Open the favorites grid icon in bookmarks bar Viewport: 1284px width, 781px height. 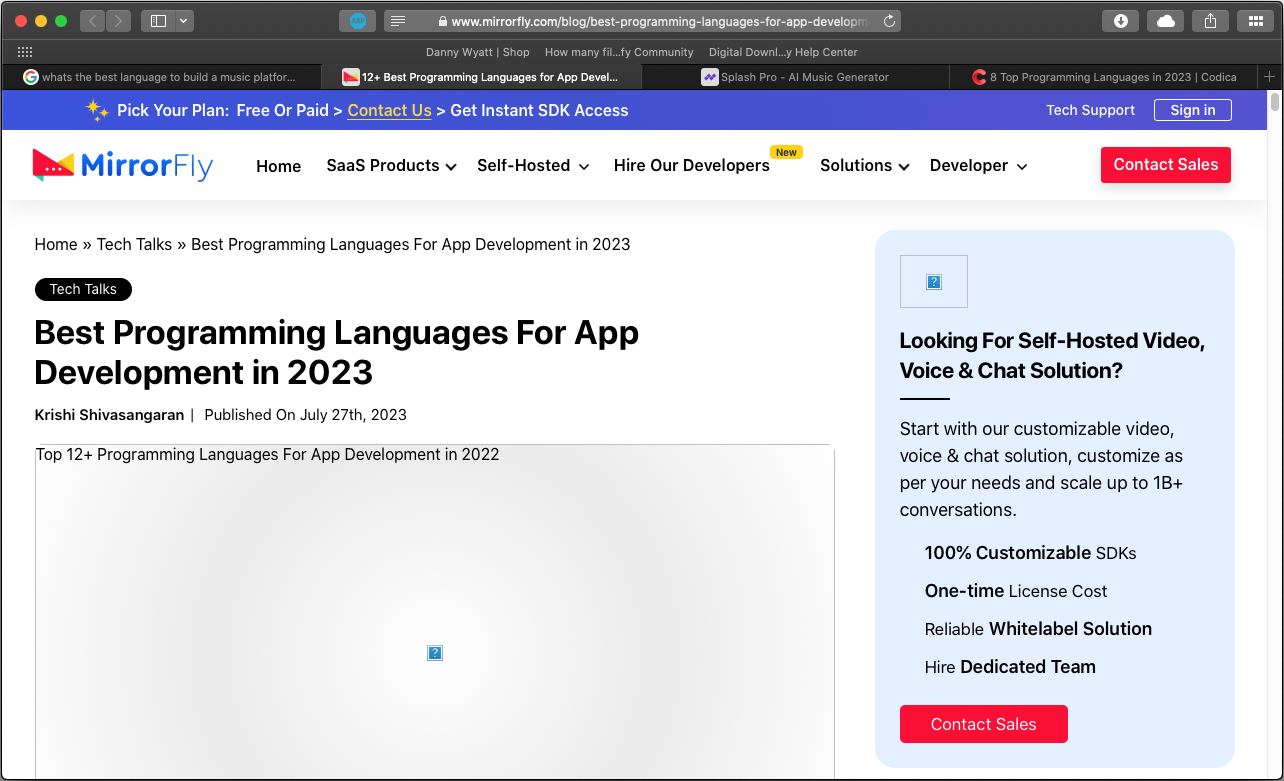tap(25, 52)
